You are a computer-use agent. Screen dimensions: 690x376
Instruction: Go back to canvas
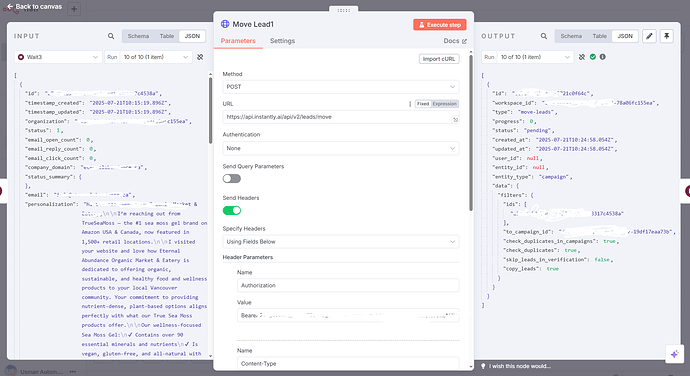tap(34, 7)
